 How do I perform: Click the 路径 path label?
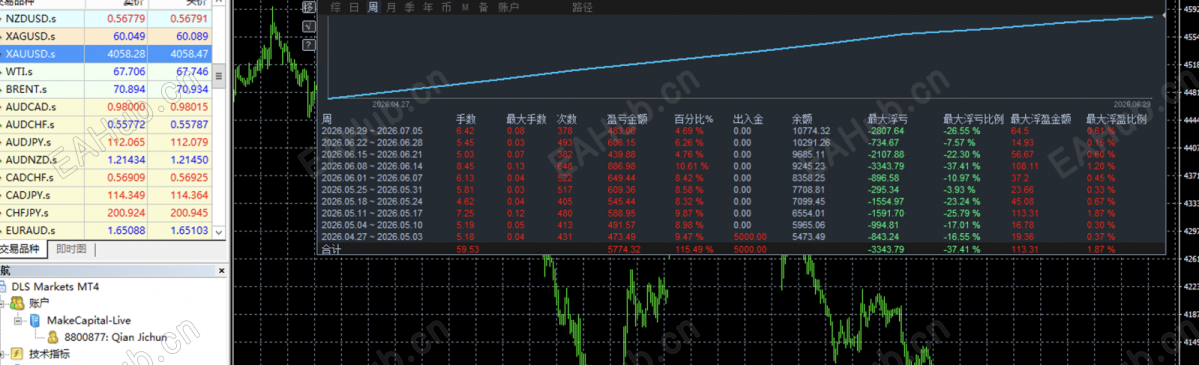coord(583,8)
